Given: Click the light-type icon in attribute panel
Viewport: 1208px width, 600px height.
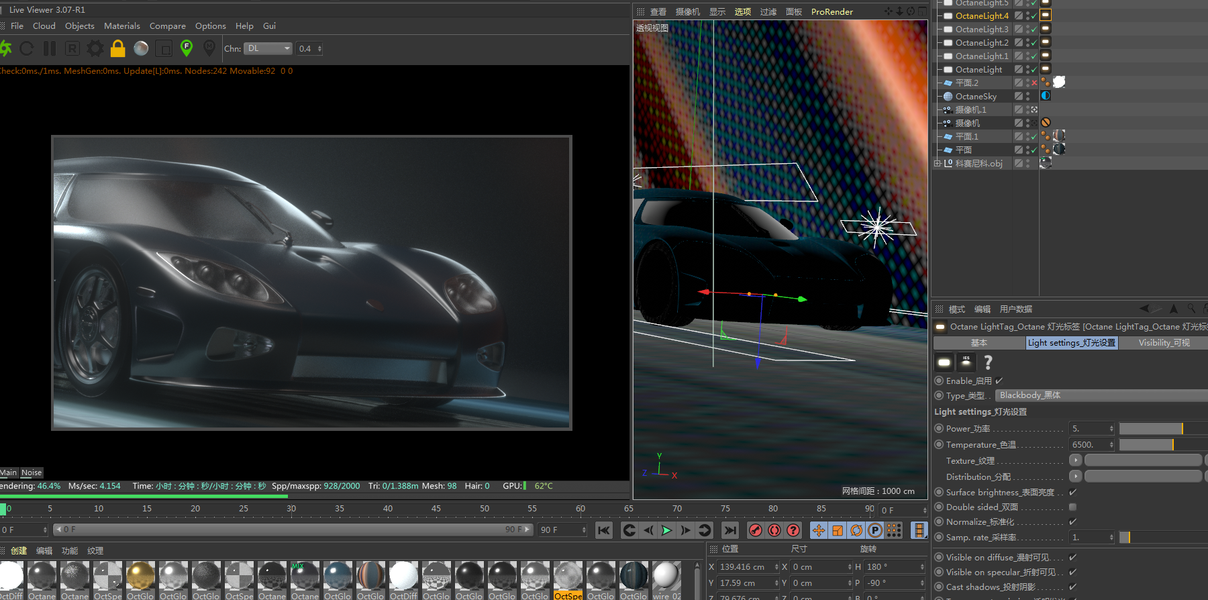Looking at the screenshot, I should [x=944, y=362].
